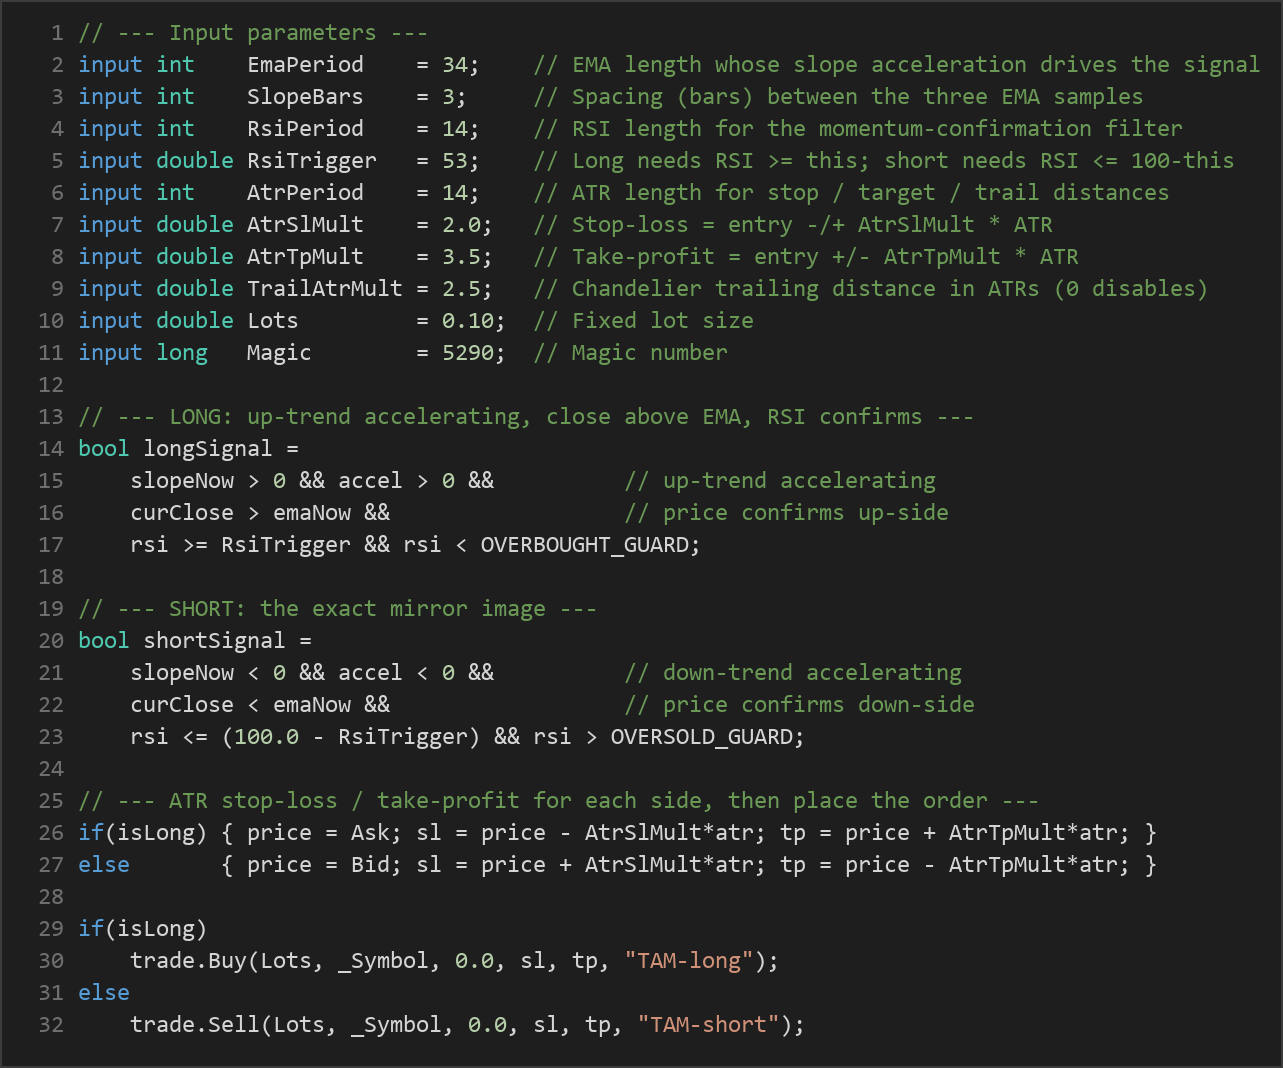Click the magic number value 5290
This screenshot has height=1068, width=1283.
468,353
